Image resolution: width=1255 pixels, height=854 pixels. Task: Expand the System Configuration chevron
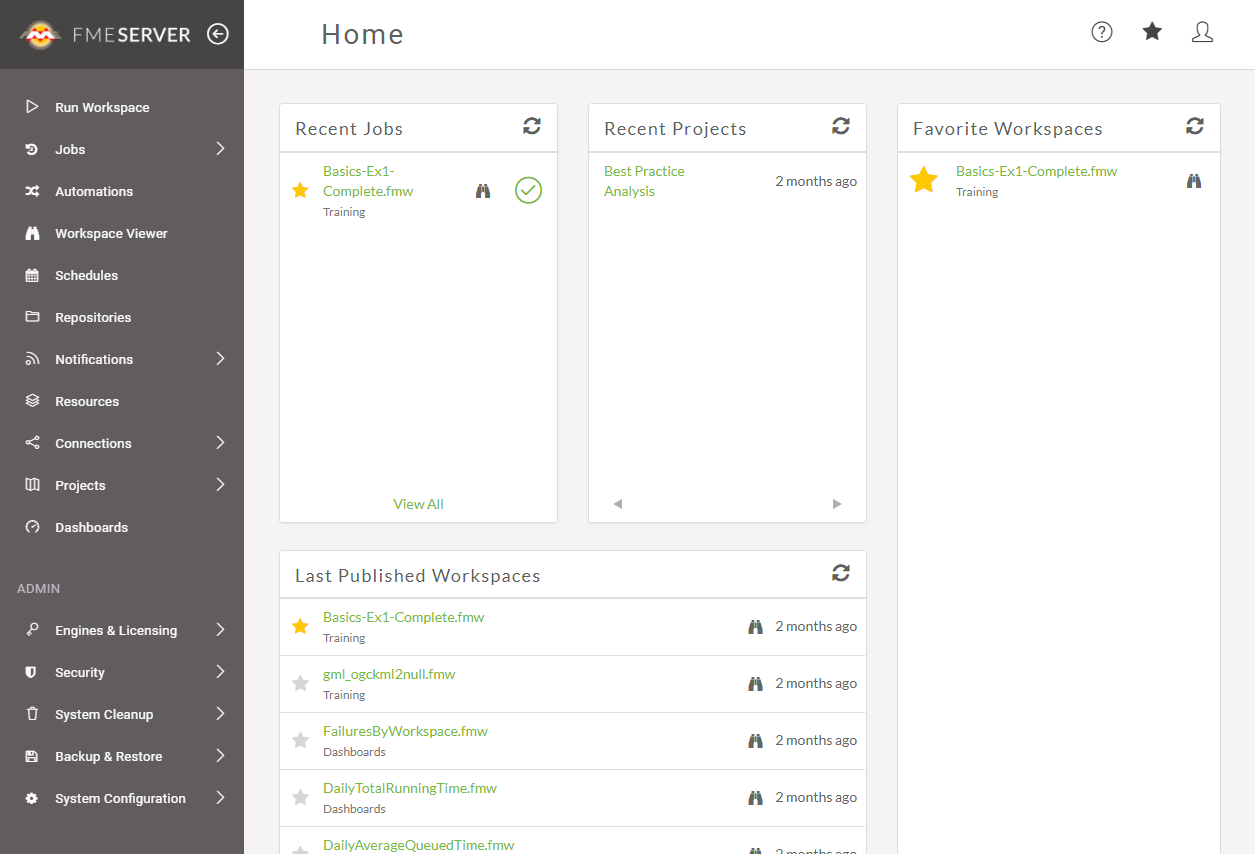click(220, 798)
